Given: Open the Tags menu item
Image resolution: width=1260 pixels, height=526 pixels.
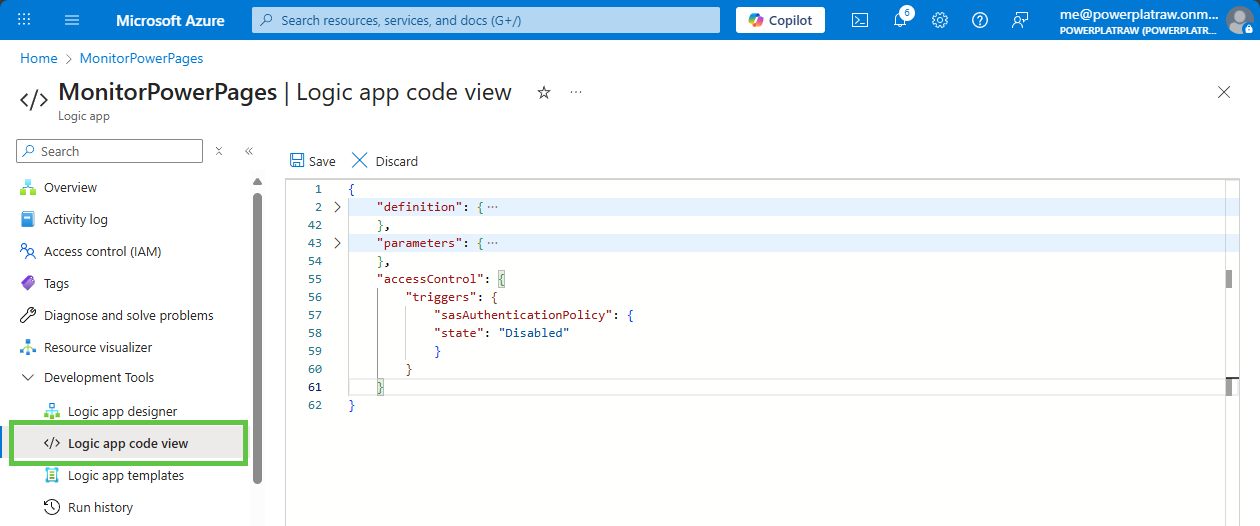Looking at the screenshot, I should (x=56, y=283).
